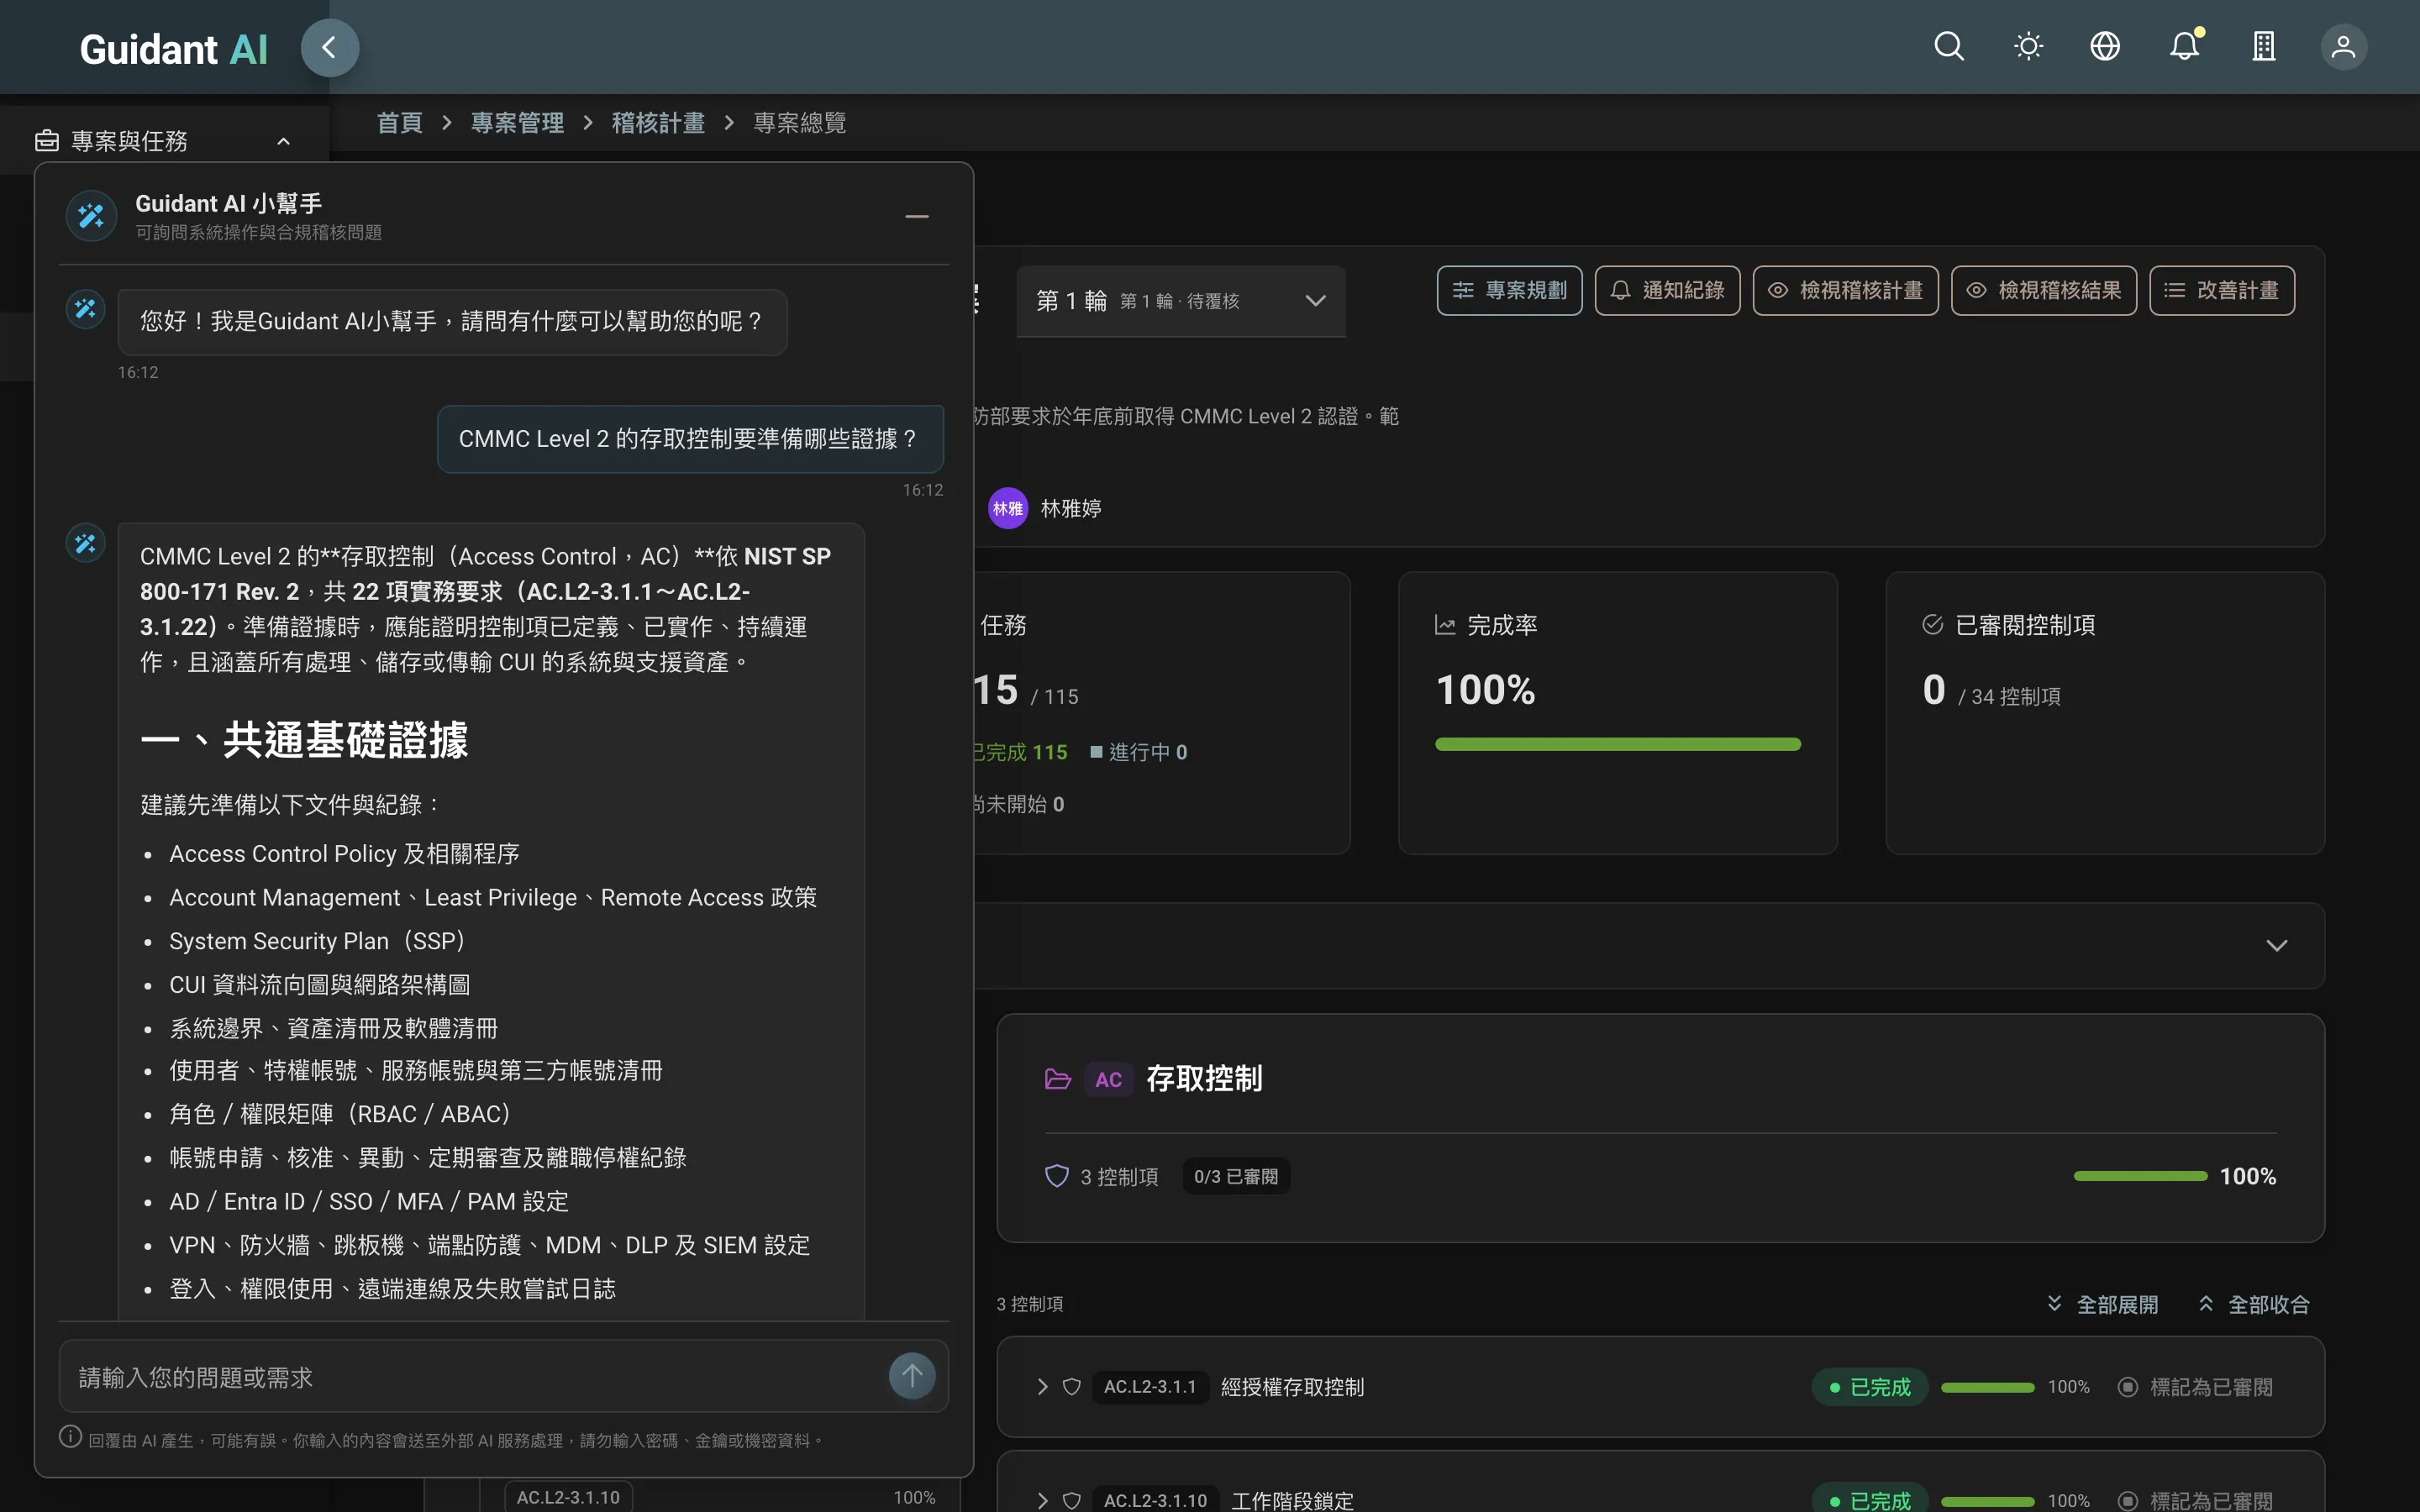Image resolution: width=2420 pixels, height=1512 pixels.
Task: Open 檢視稽核計畫 button
Action: (x=1845, y=290)
